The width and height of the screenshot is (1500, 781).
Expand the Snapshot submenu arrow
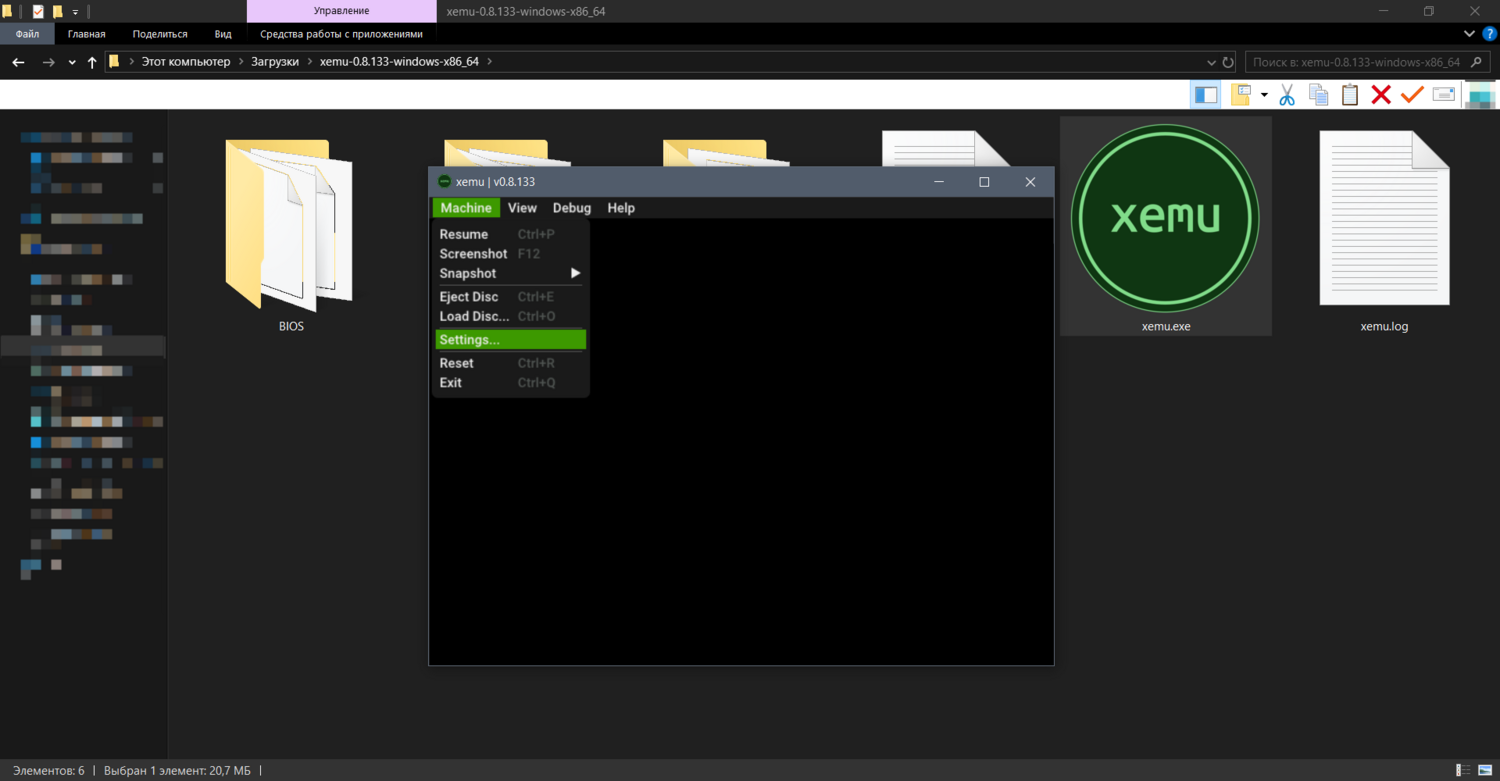click(x=575, y=273)
